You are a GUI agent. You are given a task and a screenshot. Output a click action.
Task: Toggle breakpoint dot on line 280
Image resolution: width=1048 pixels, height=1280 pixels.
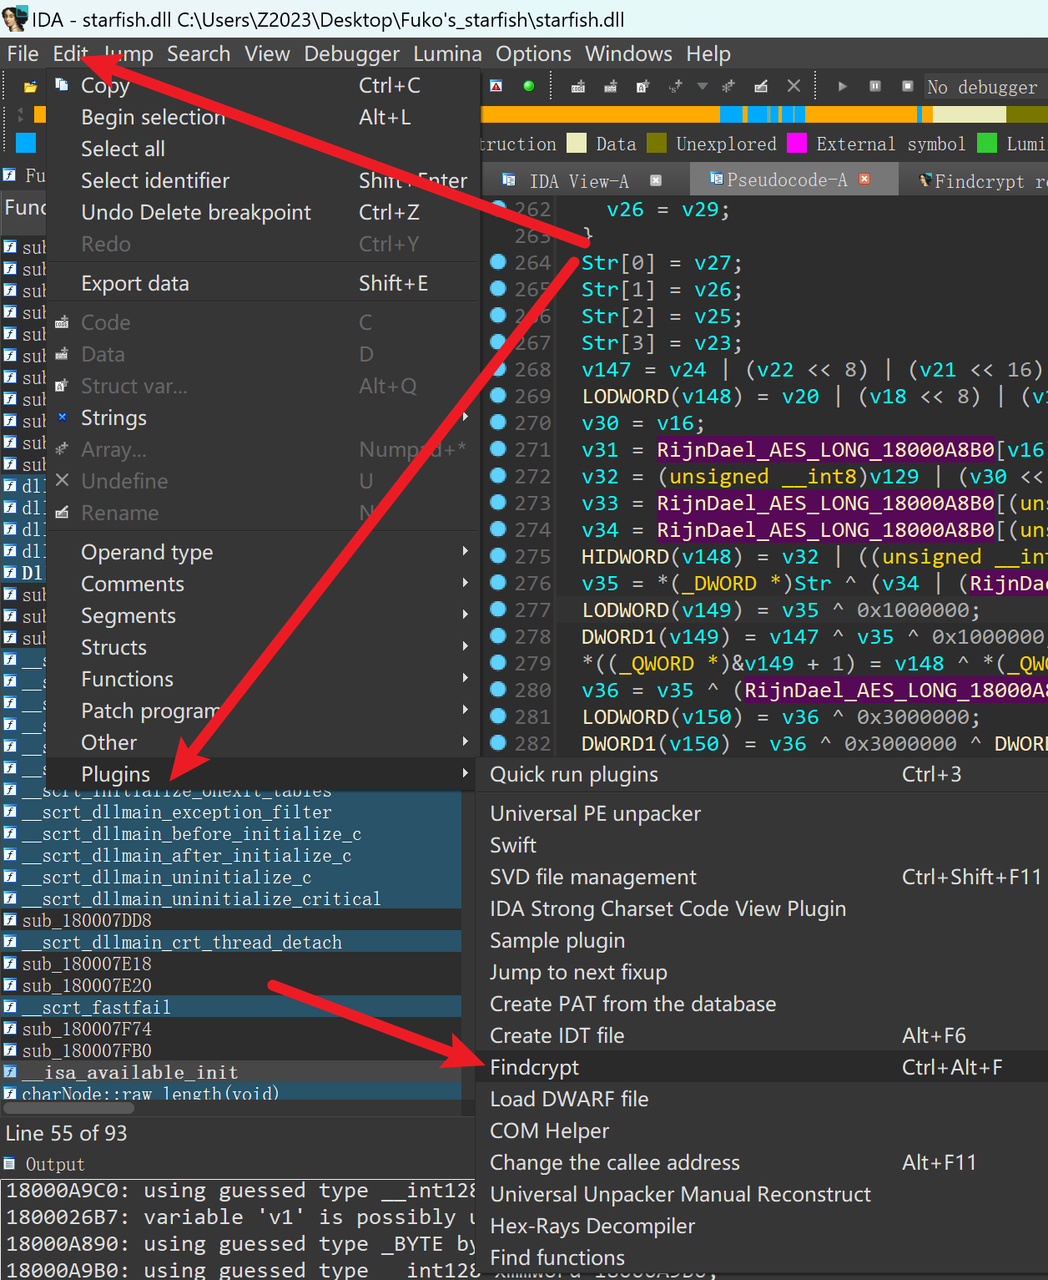(498, 690)
